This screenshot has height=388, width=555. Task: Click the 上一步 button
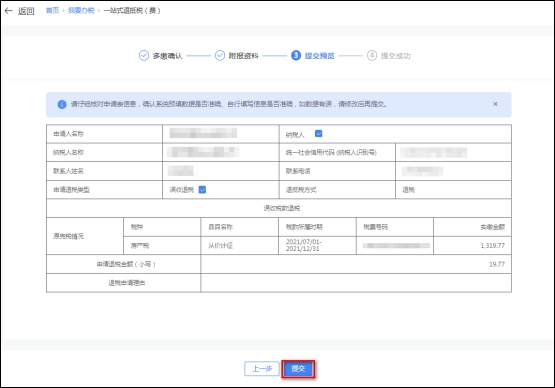click(262, 369)
